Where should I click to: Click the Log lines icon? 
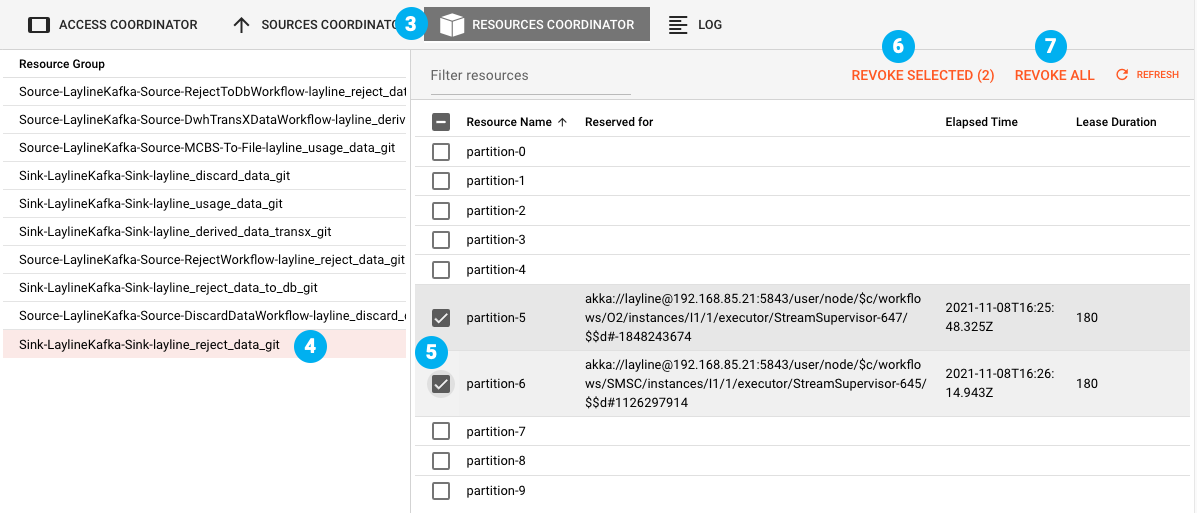pyautogui.click(x=679, y=24)
